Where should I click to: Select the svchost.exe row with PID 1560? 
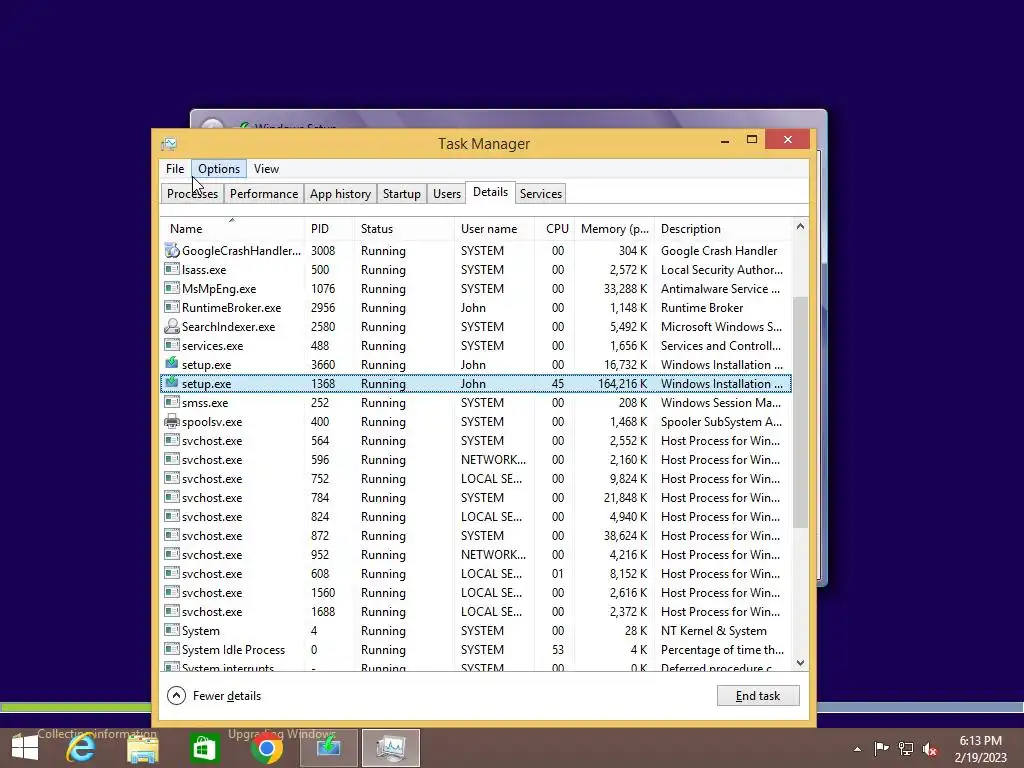475,592
